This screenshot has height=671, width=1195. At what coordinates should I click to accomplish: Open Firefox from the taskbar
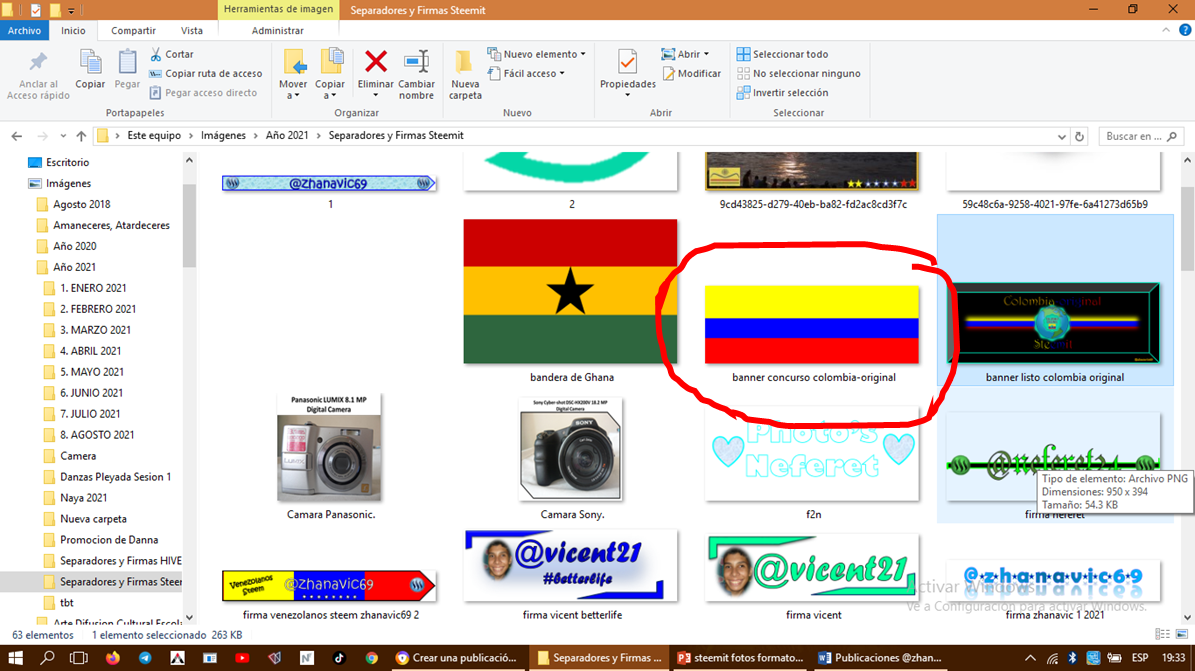pyautogui.click(x=112, y=658)
